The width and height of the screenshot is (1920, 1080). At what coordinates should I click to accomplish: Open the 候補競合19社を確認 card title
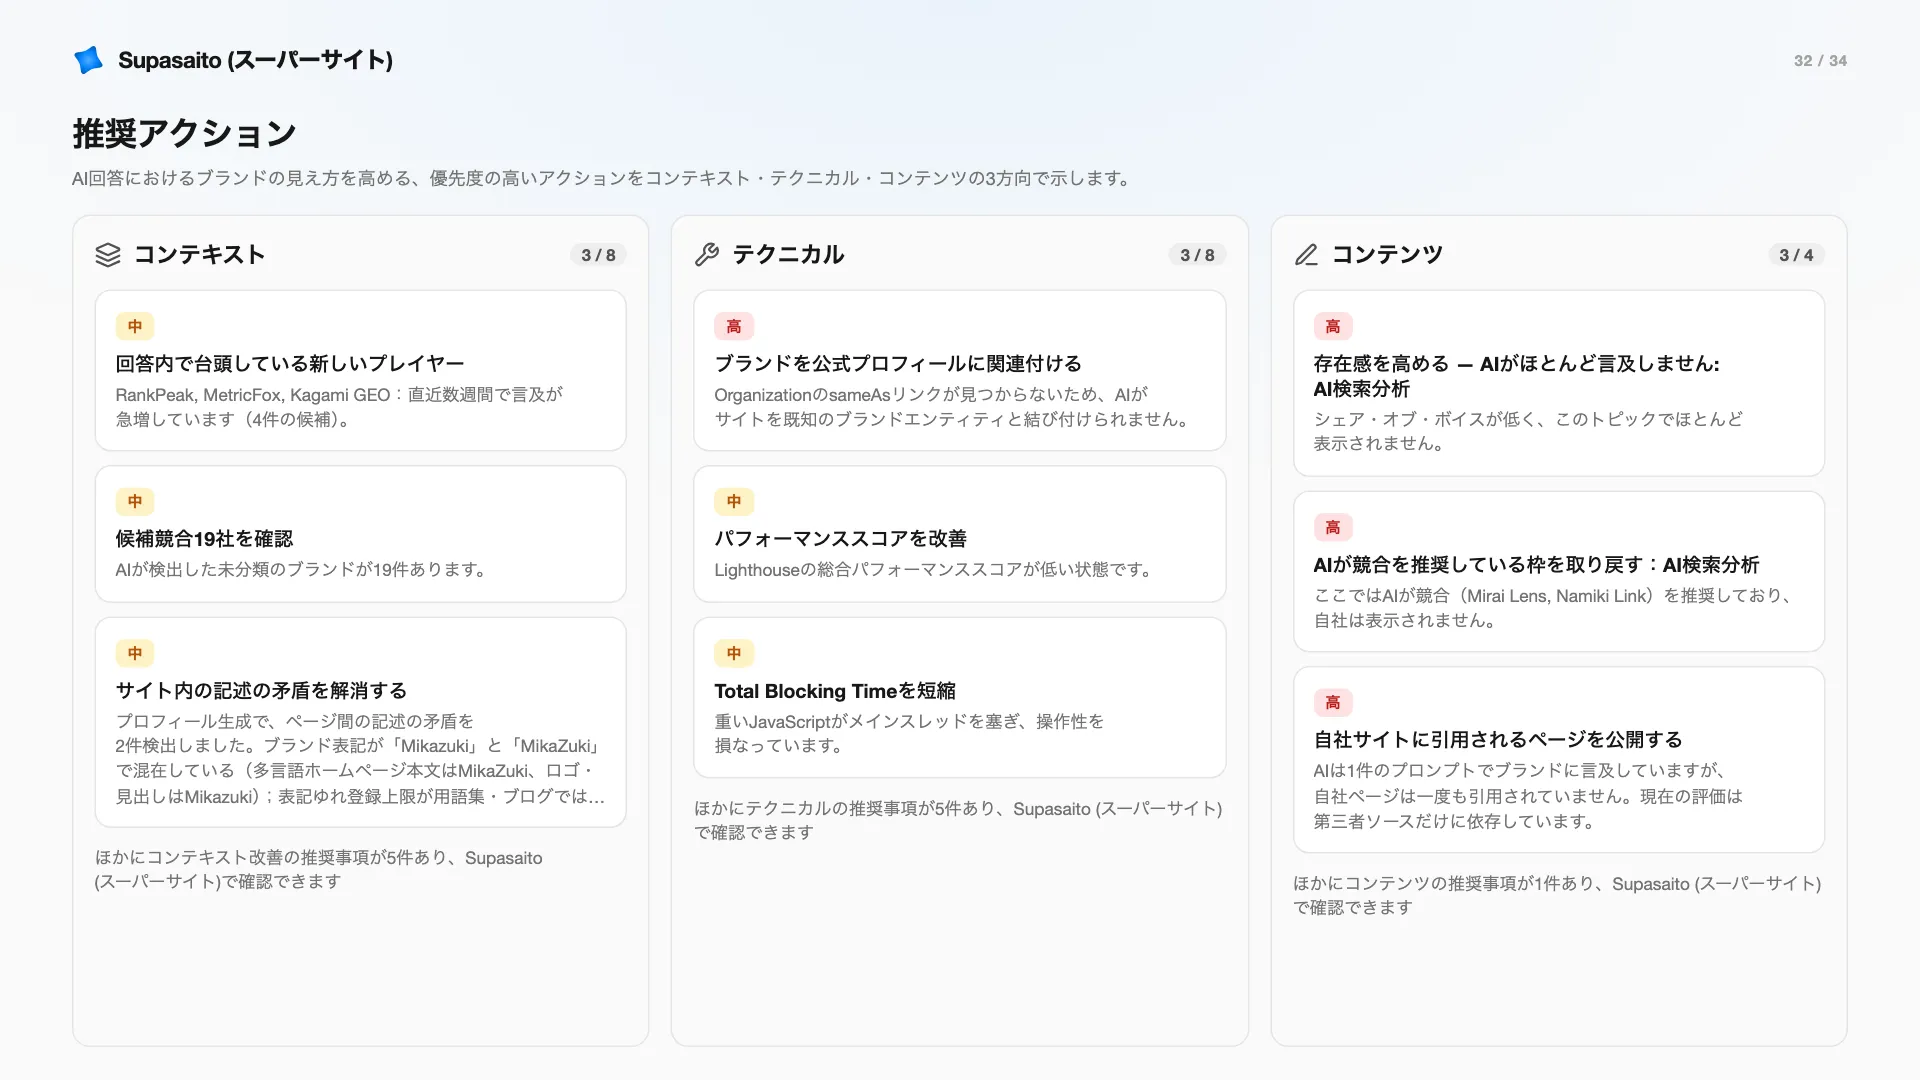[x=204, y=538]
